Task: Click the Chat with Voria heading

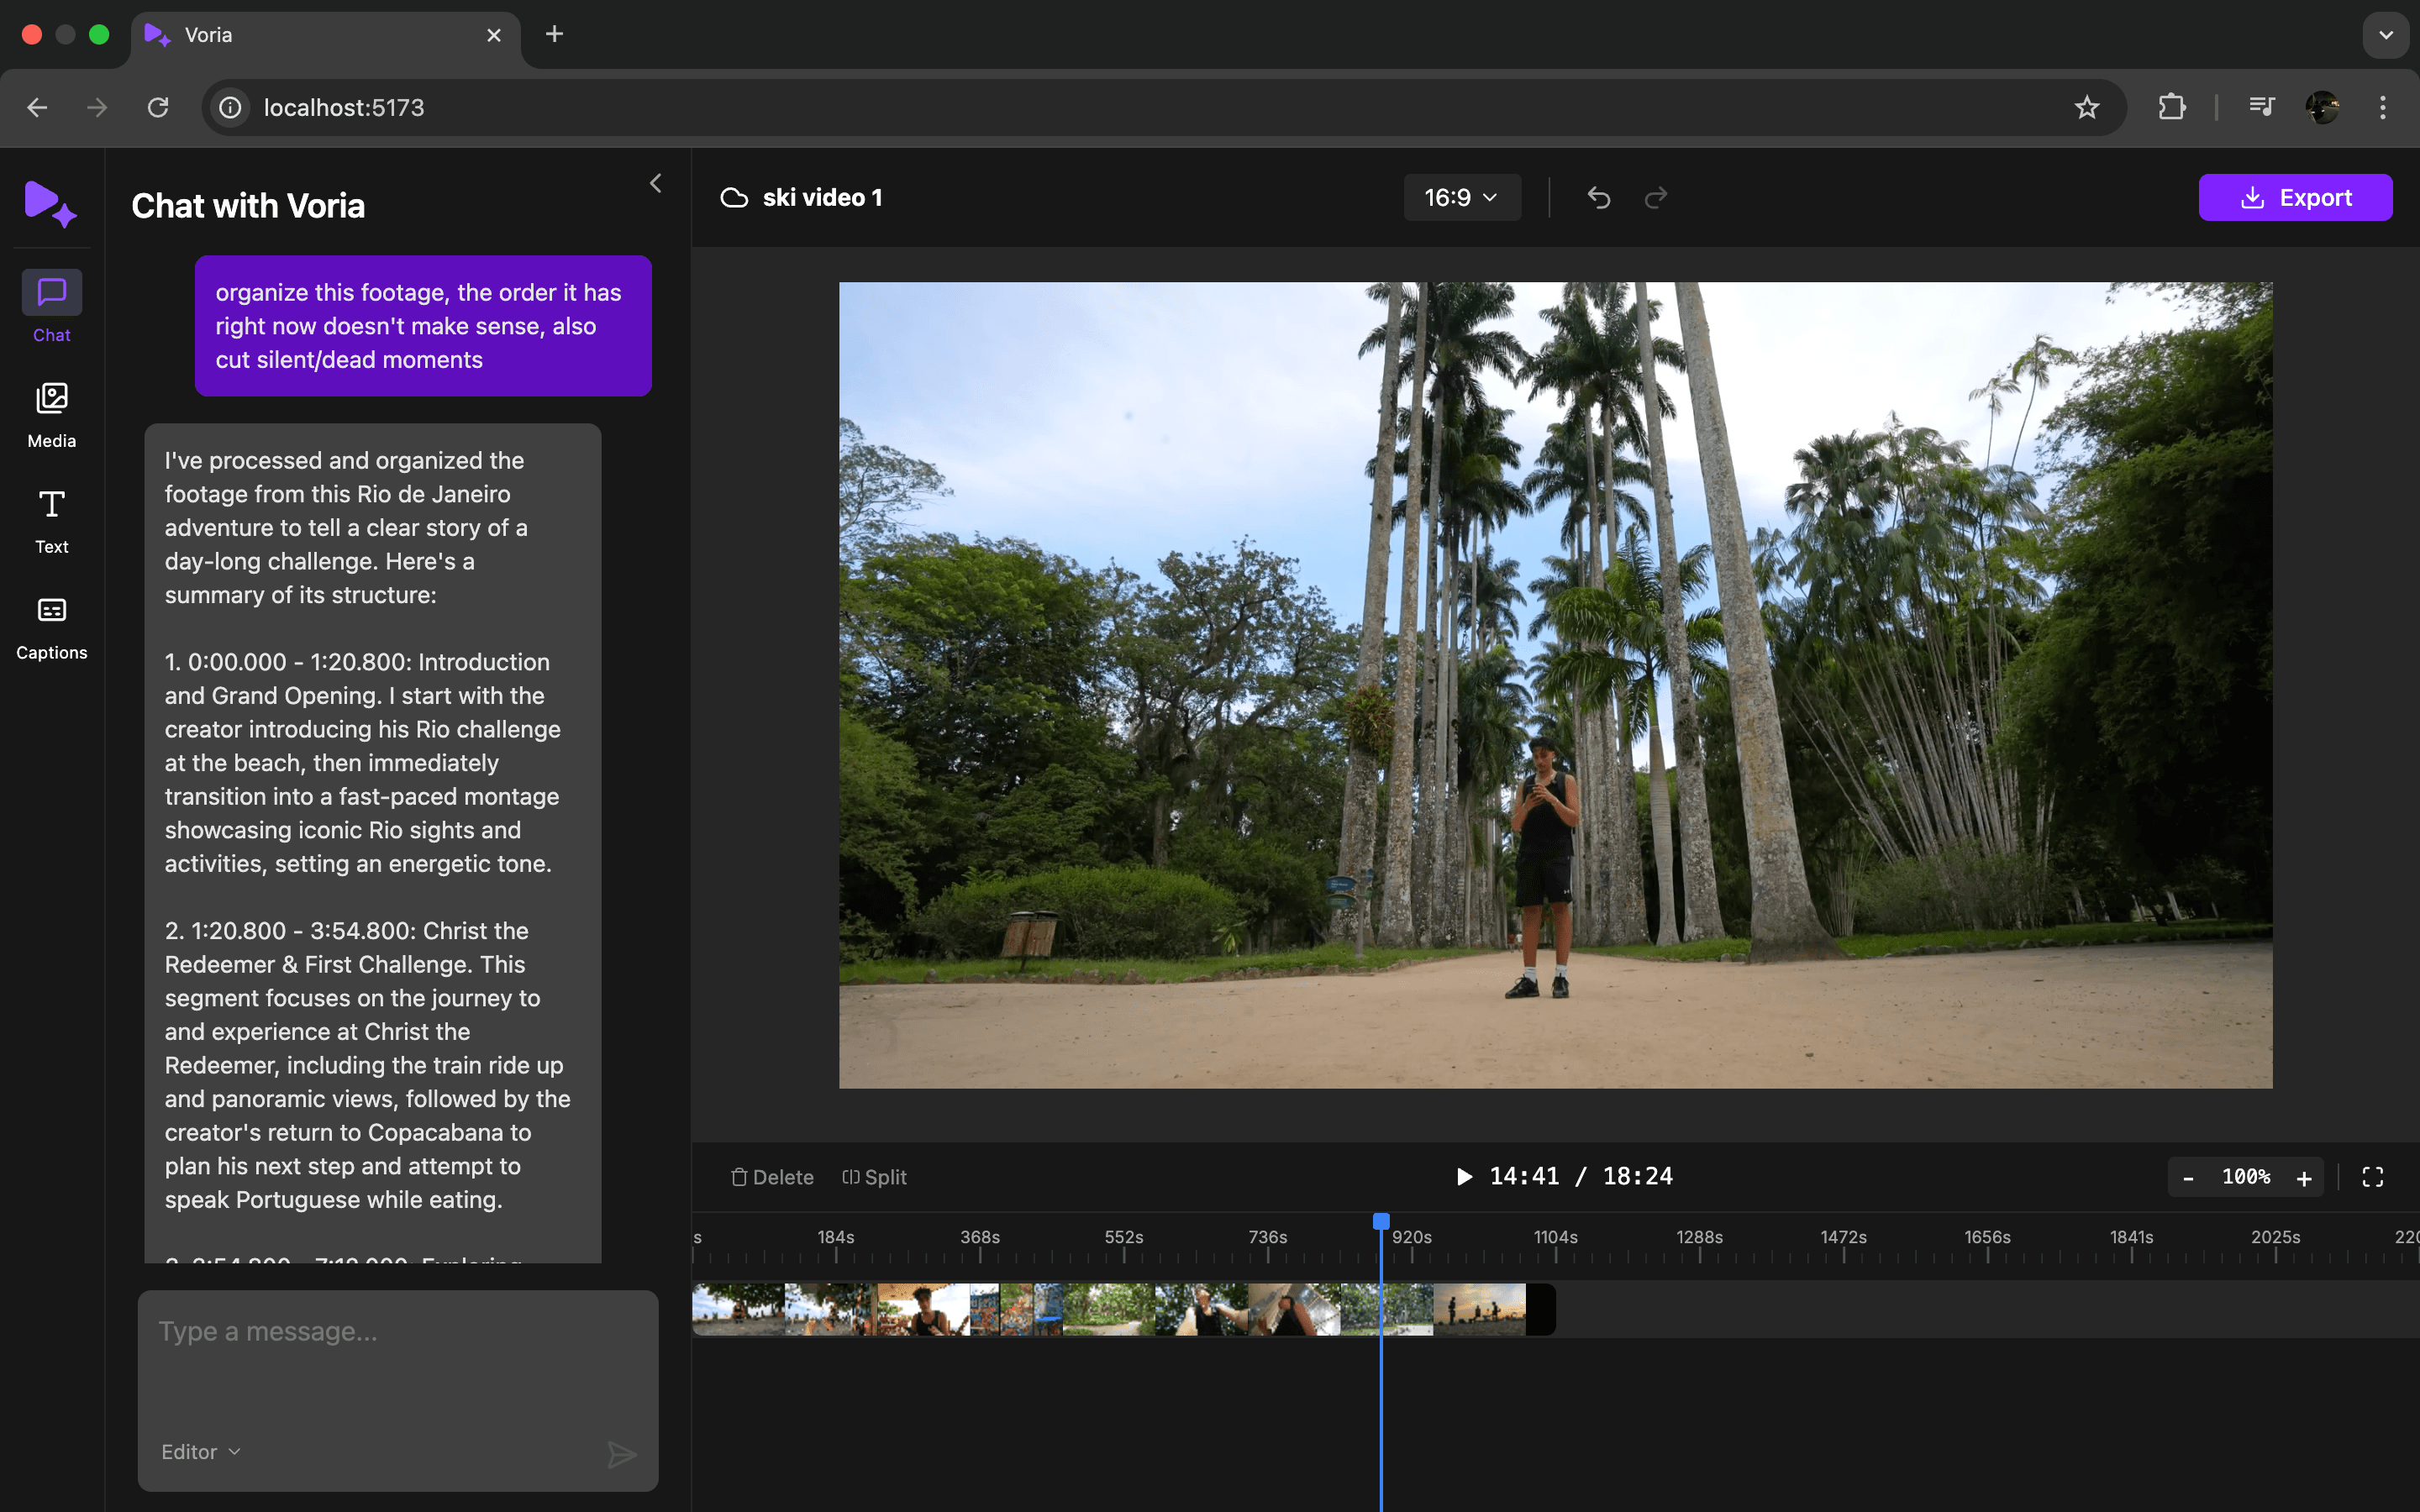Action: [248, 206]
